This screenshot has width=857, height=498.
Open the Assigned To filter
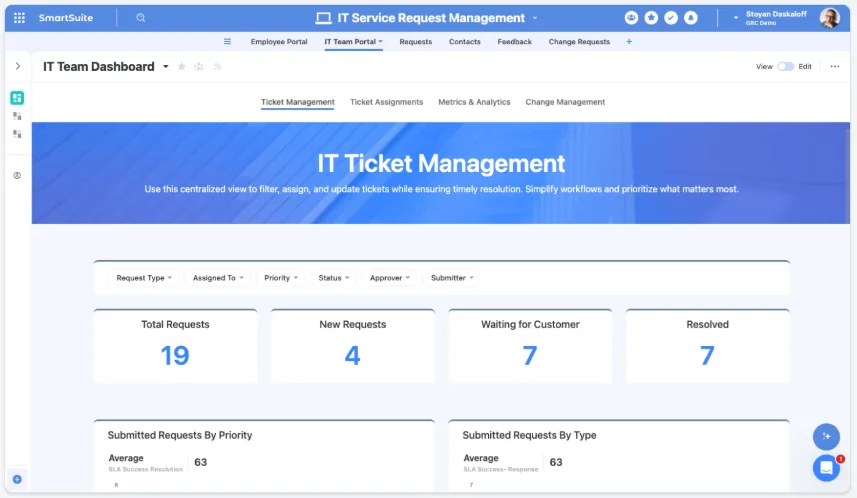click(218, 278)
